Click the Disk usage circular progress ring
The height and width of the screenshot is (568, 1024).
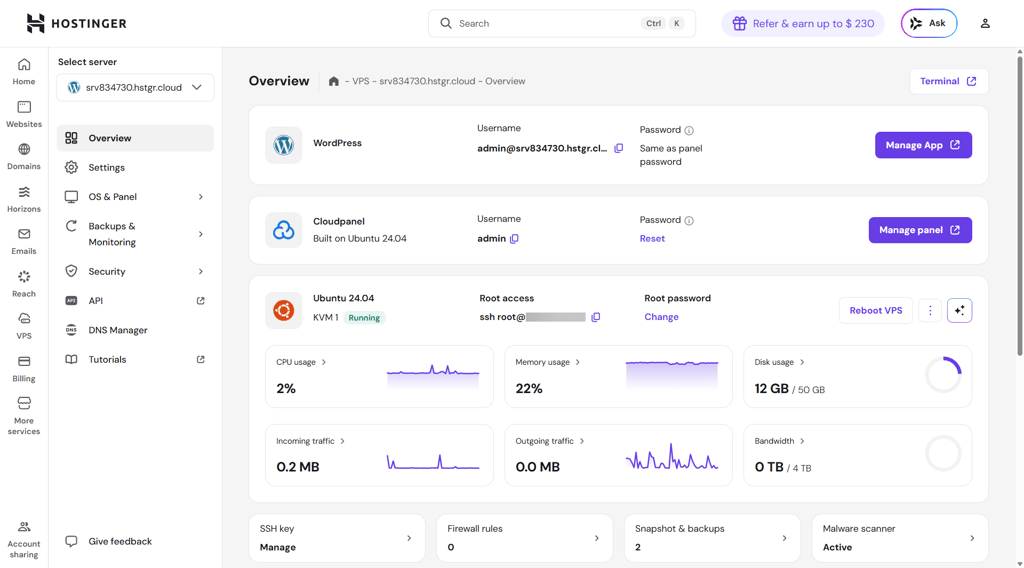tap(943, 375)
